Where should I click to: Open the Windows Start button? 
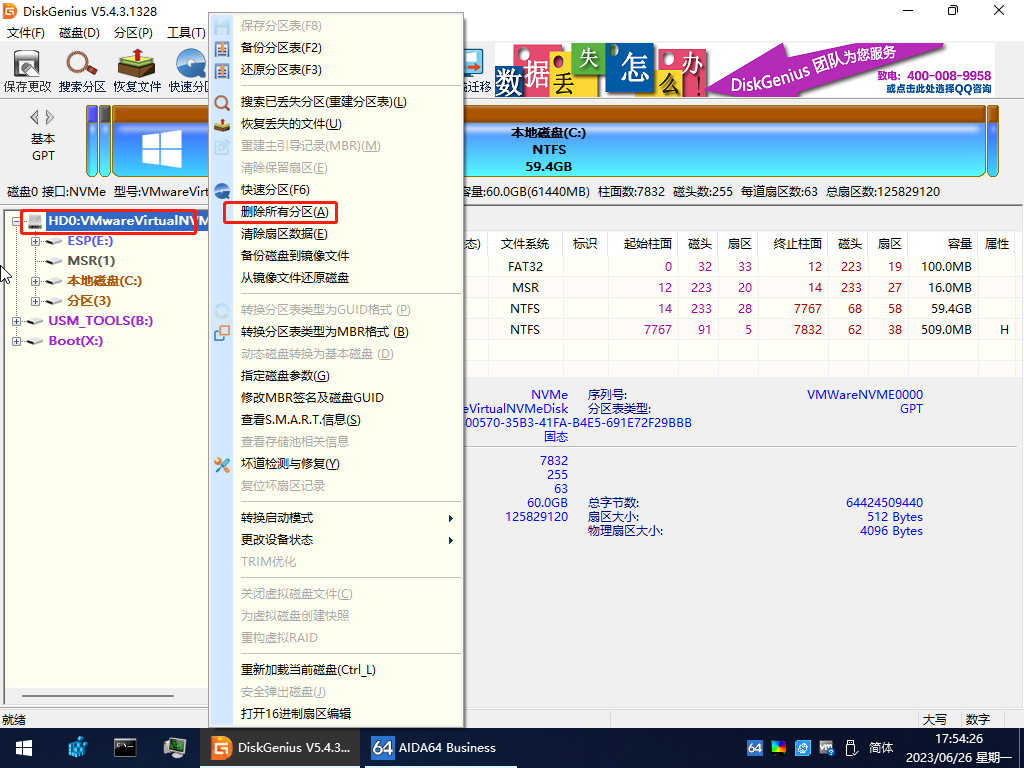(x=24, y=748)
